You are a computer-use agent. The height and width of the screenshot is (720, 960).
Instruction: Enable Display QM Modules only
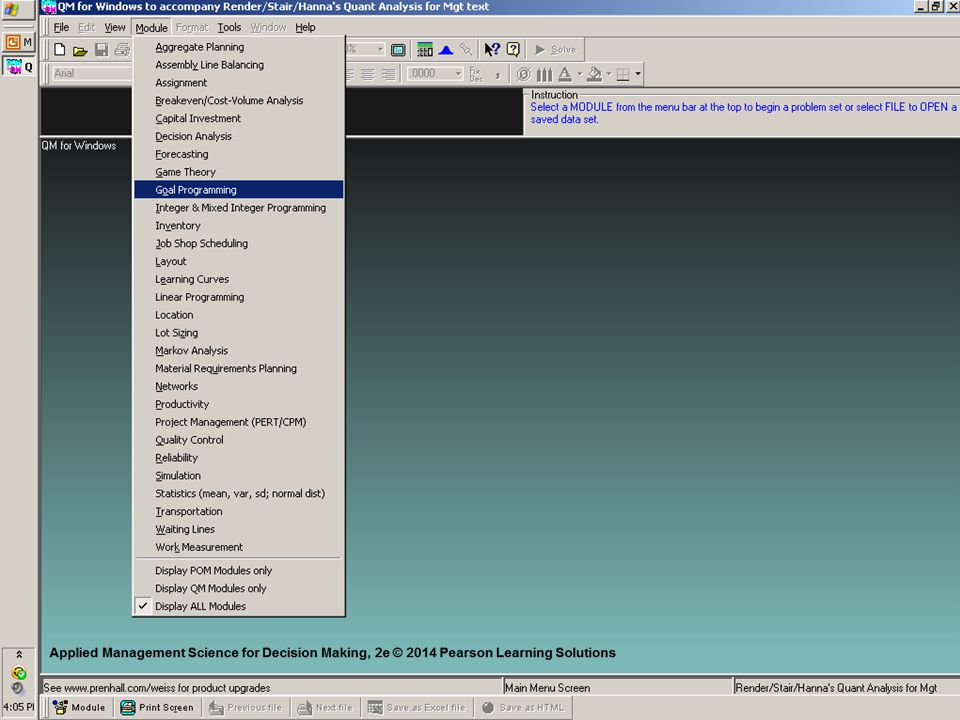pyautogui.click(x=239, y=588)
